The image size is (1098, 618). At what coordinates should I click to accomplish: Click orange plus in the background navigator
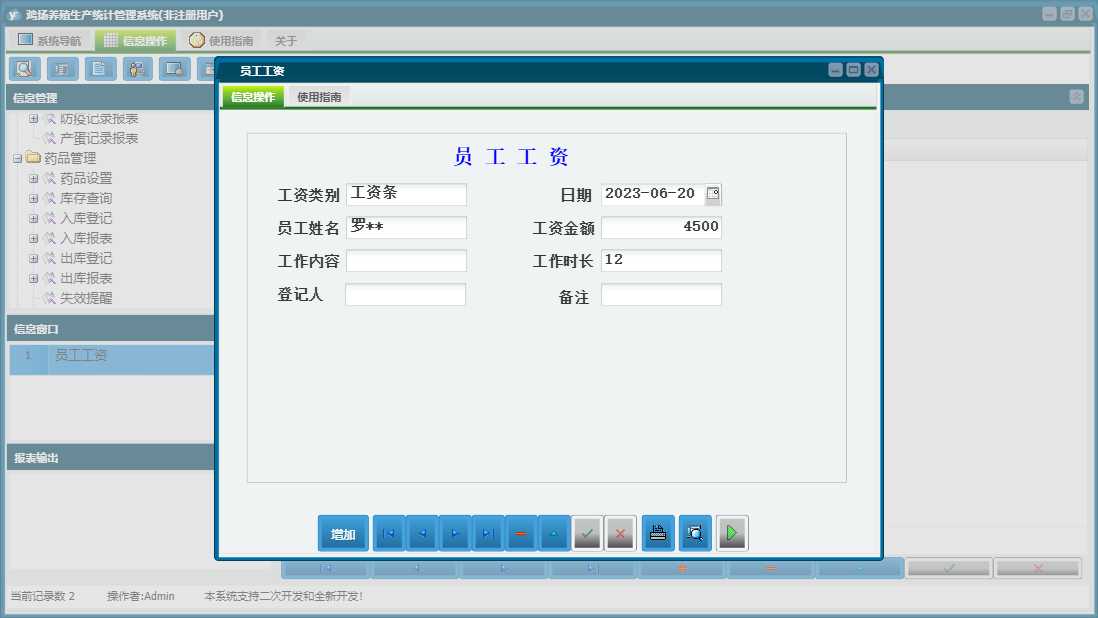(682, 568)
